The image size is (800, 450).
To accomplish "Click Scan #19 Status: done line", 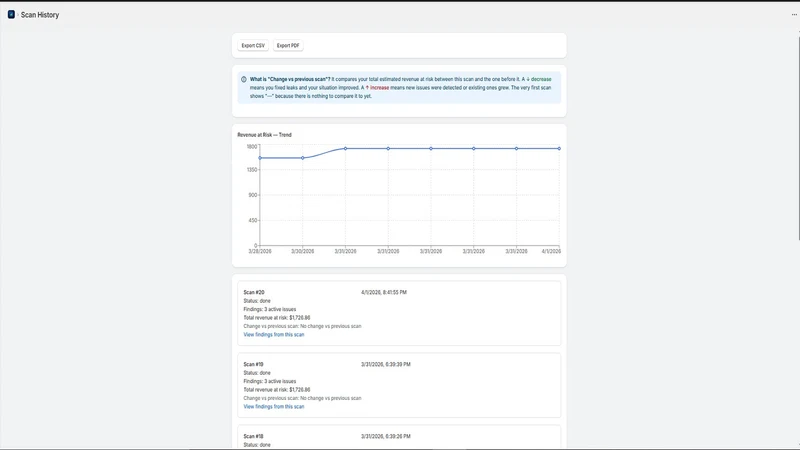I will (257, 373).
